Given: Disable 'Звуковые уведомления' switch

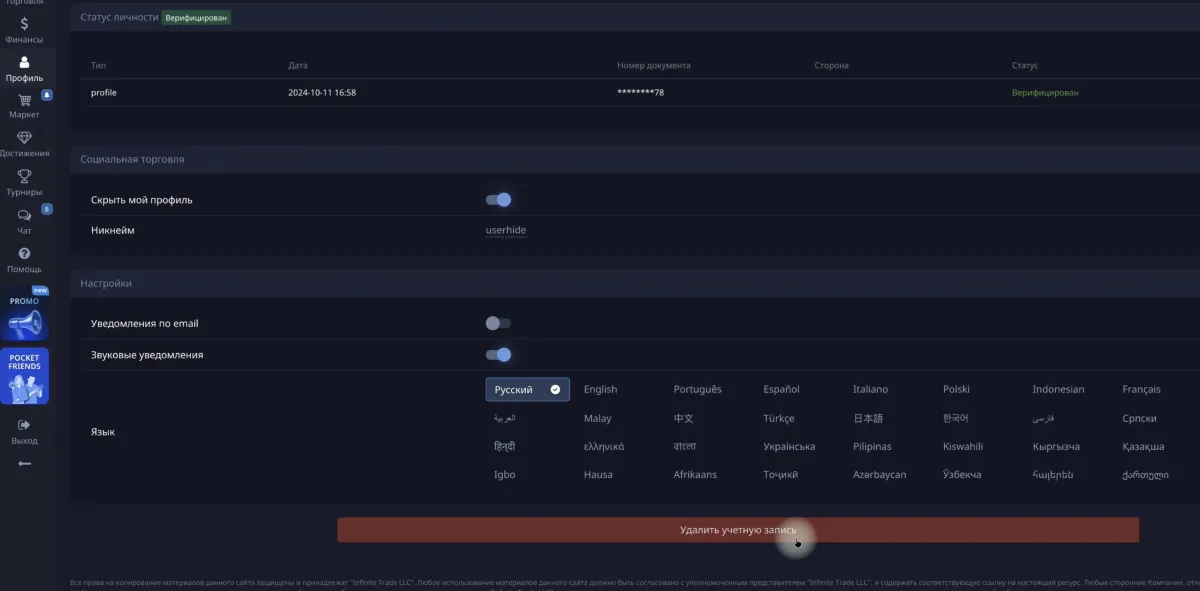Looking at the screenshot, I should [498, 354].
